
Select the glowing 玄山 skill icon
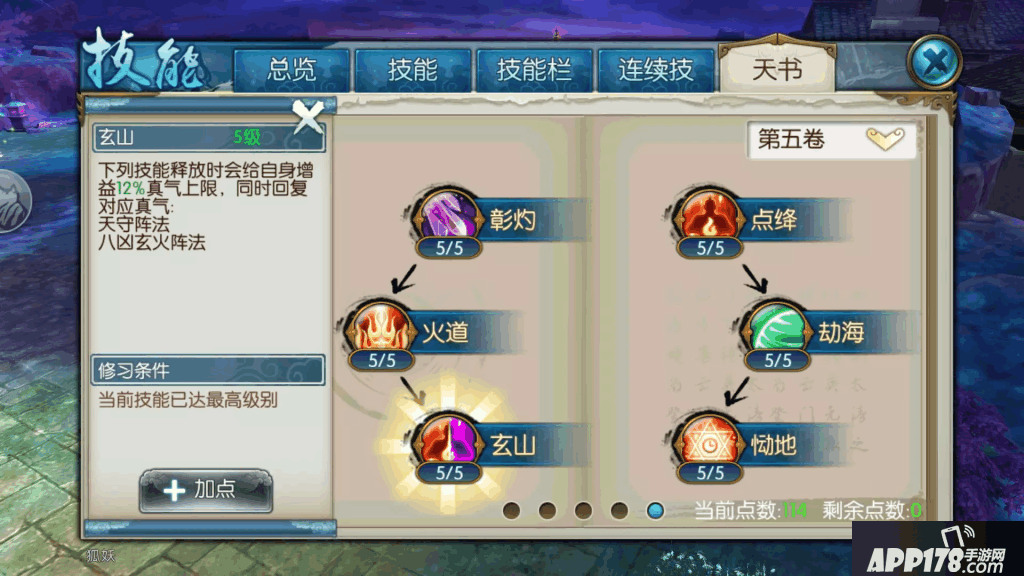449,441
